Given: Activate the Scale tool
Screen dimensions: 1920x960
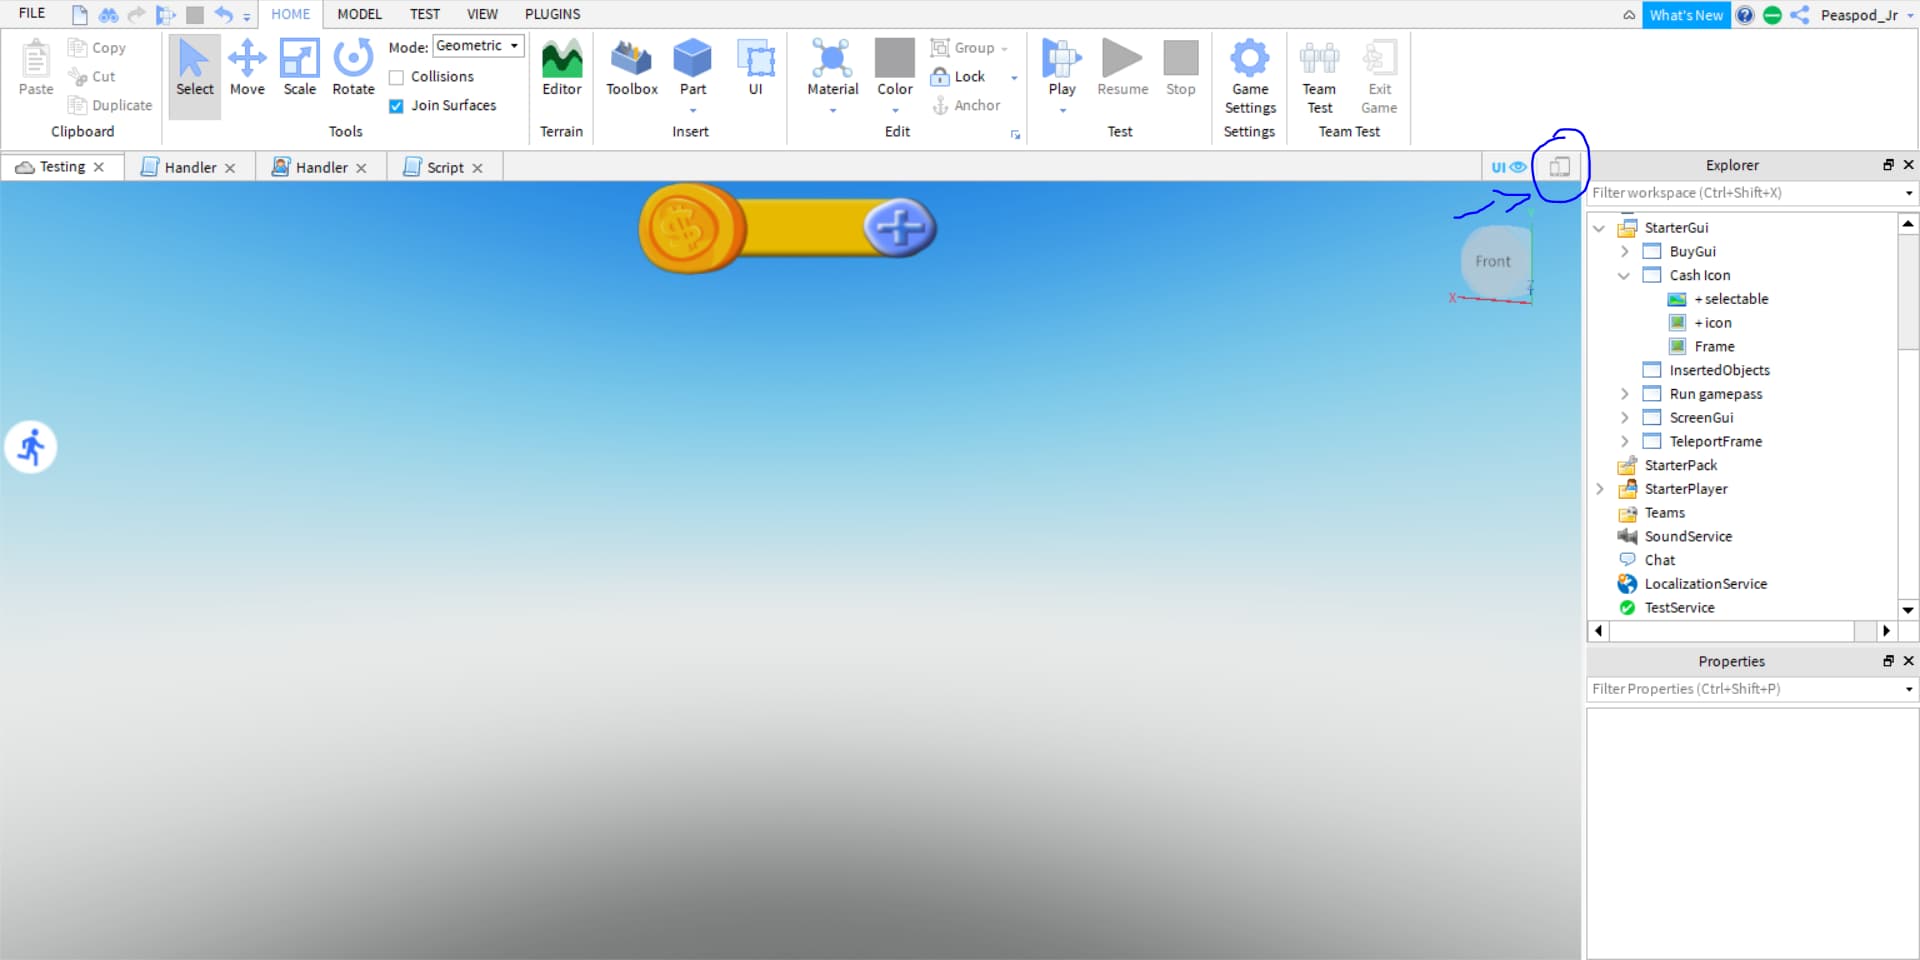Looking at the screenshot, I should coord(299,68).
